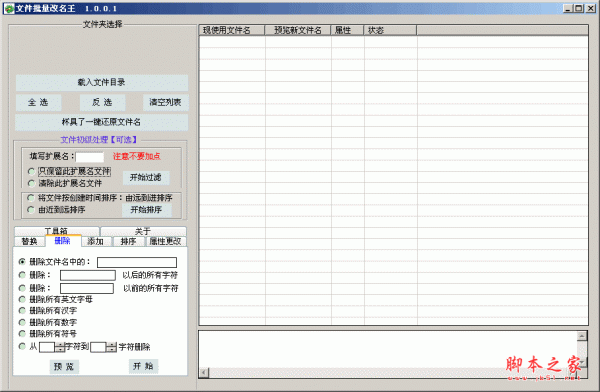Click the log box scroll-up arrow
Image resolution: width=600 pixels, height=392 pixels.
click(x=582, y=336)
